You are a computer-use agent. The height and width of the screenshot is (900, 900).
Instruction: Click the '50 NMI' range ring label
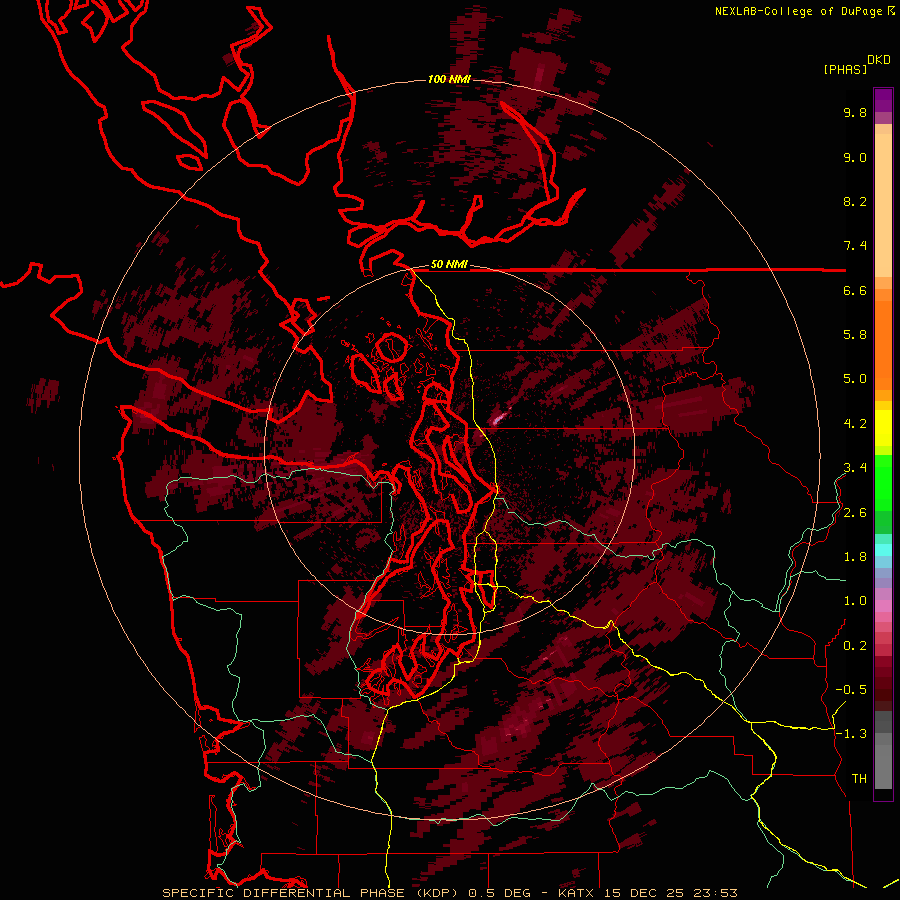449,265
